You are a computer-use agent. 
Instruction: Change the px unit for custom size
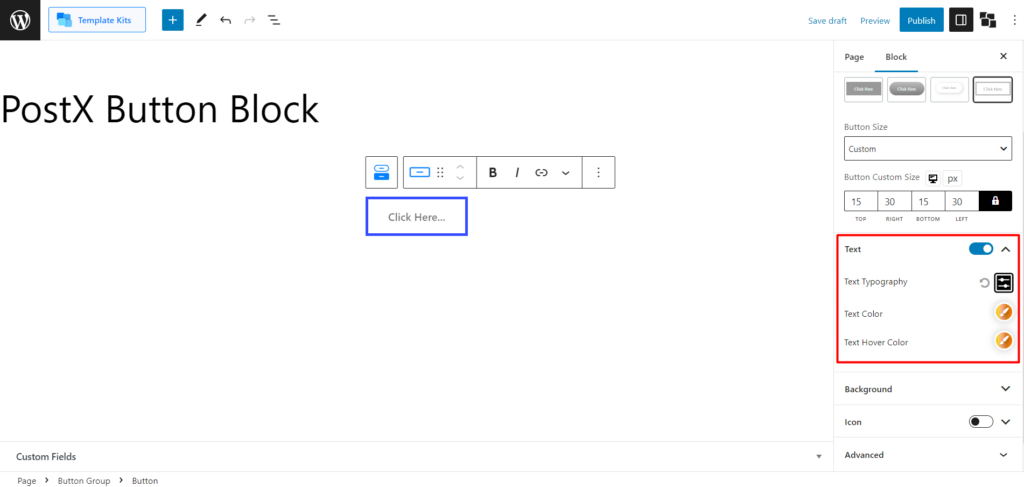(952, 178)
